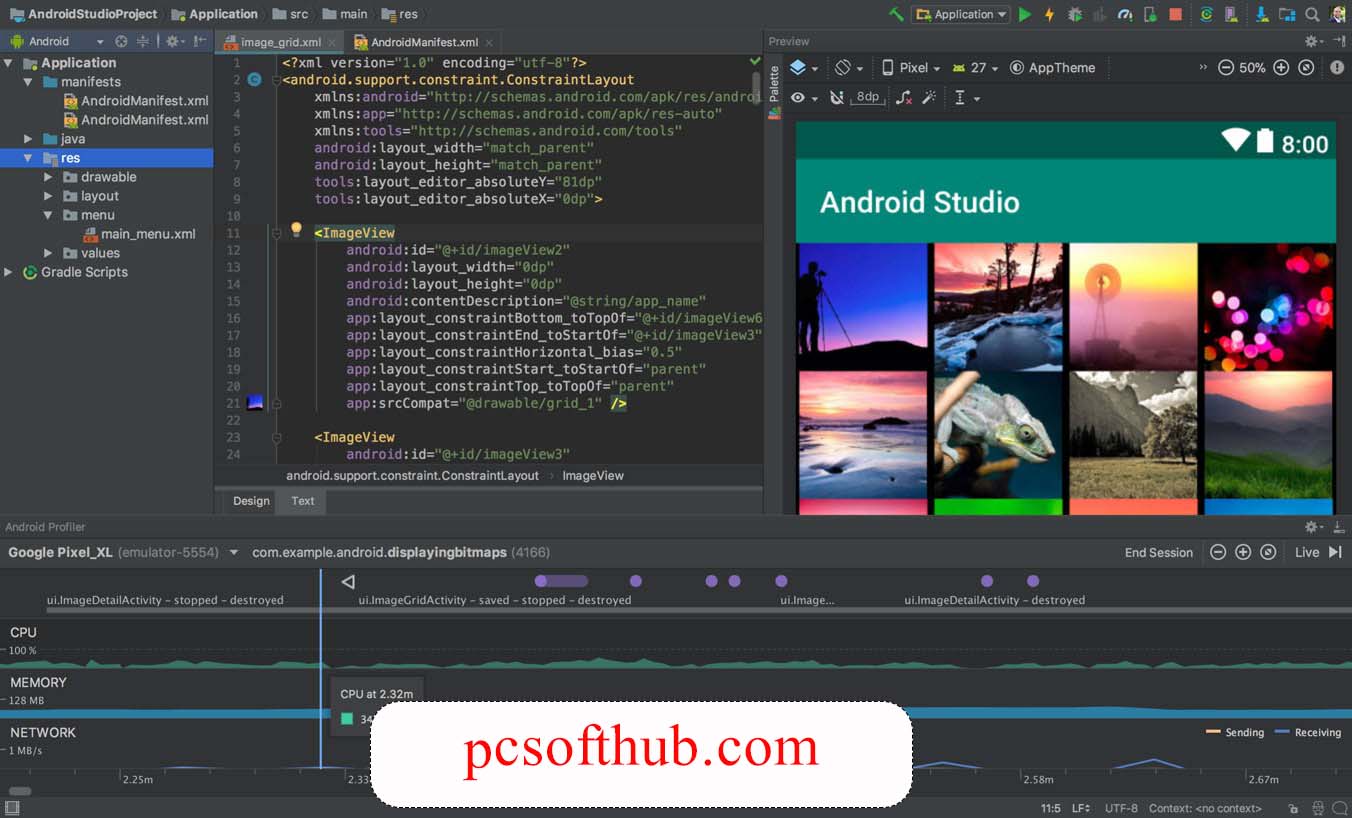
Task: Zoom in the preview with plus icon
Action: point(1281,67)
